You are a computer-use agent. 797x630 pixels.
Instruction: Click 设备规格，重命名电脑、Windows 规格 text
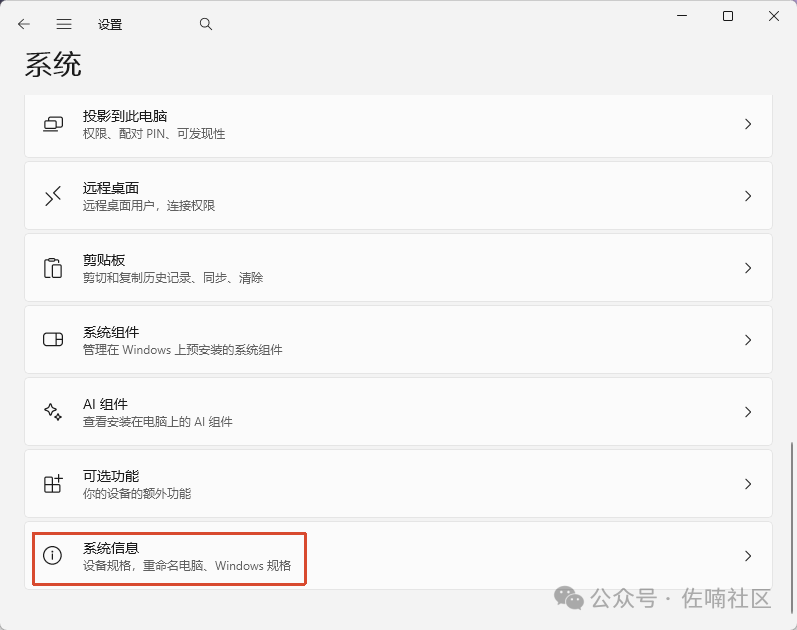coord(187,565)
